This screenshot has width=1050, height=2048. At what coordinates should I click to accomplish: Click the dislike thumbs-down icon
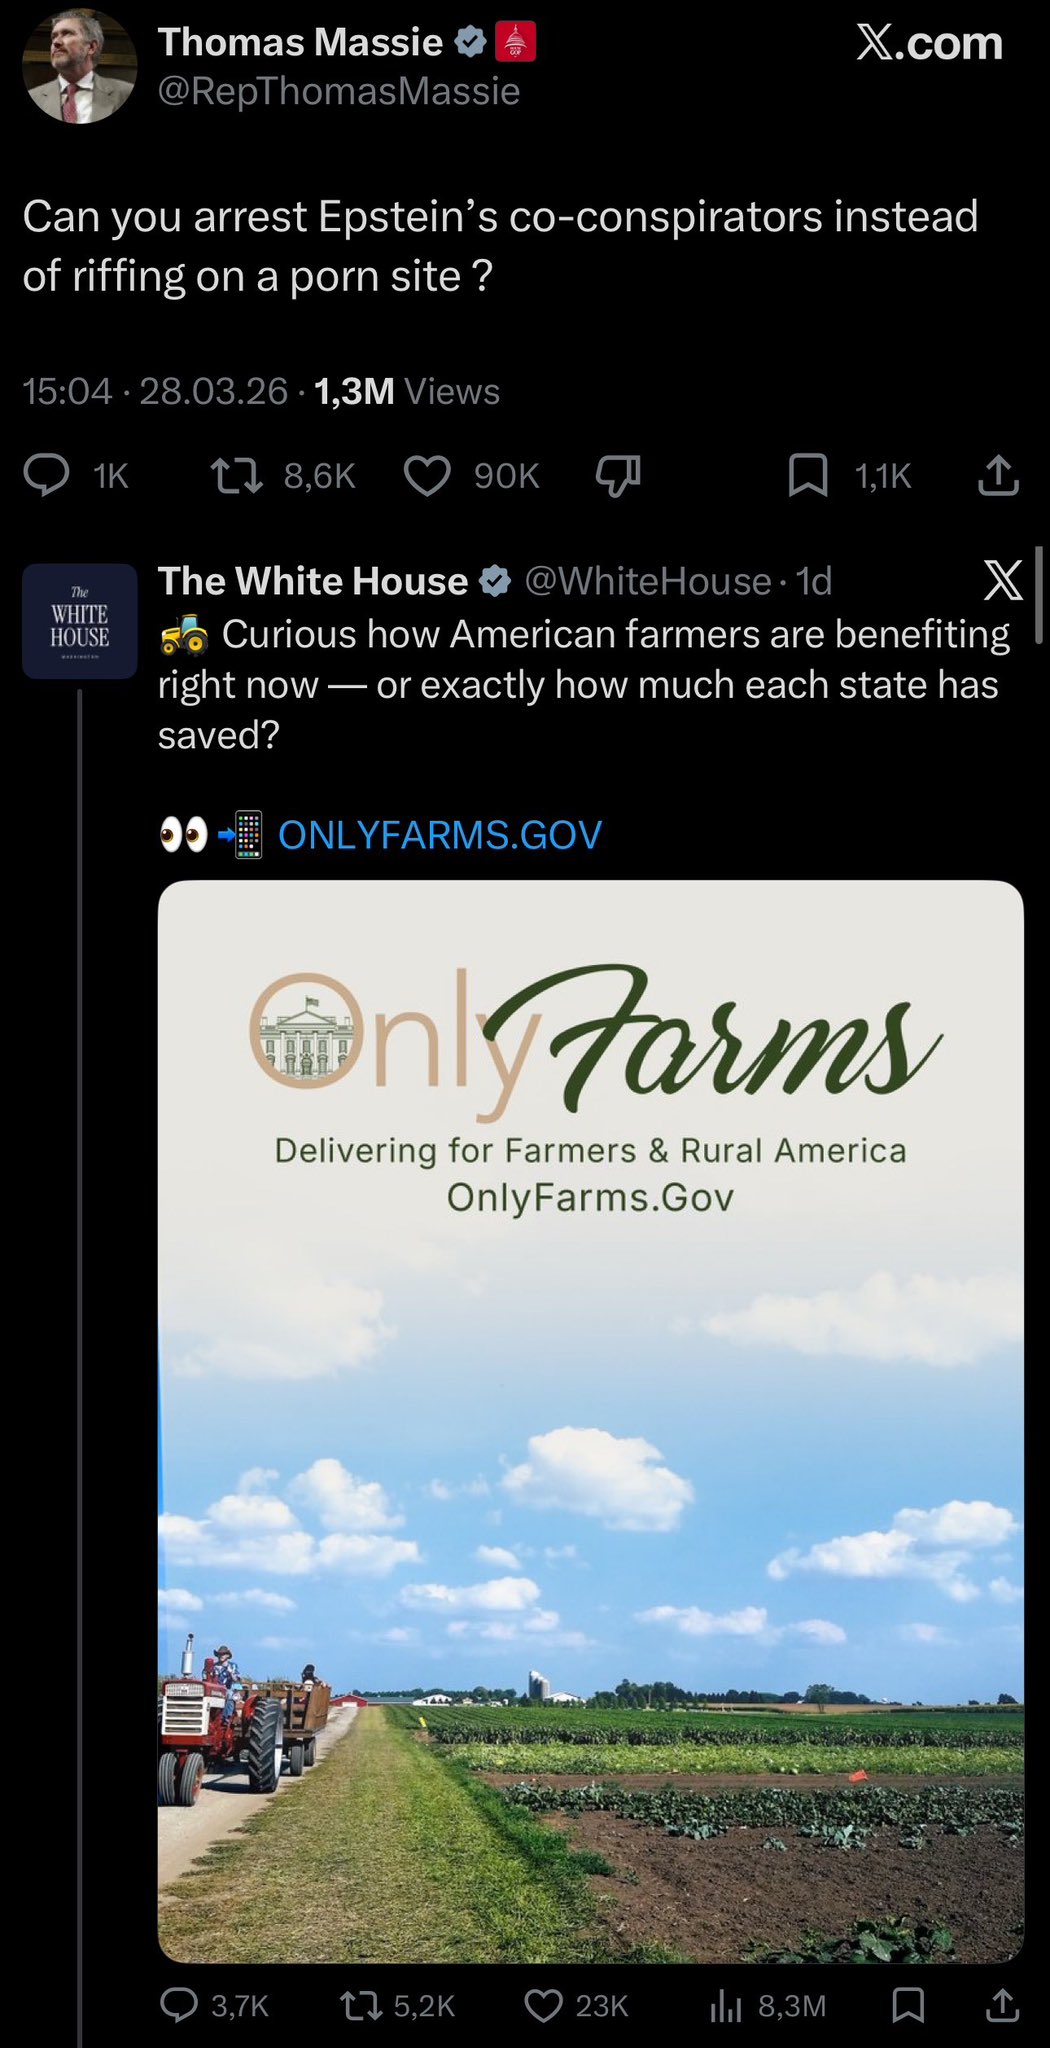(617, 475)
